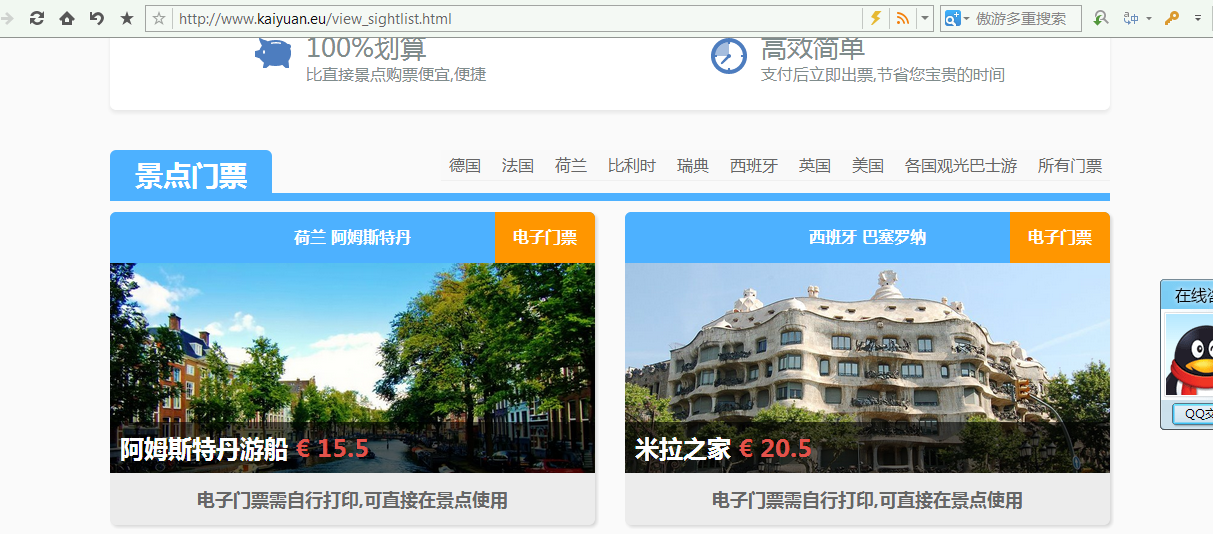Click the 米拉之家 title
This screenshot has width=1213, height=534.
tap(683, 449)
